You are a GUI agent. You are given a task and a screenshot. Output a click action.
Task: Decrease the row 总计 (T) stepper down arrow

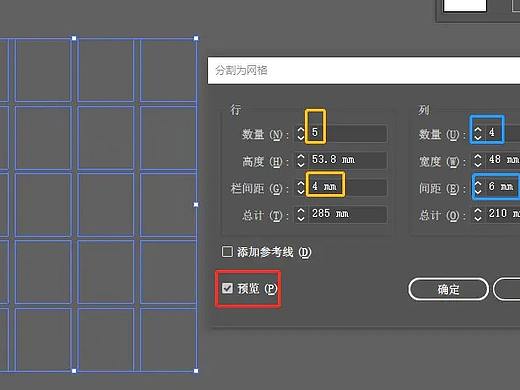[301, 219]
